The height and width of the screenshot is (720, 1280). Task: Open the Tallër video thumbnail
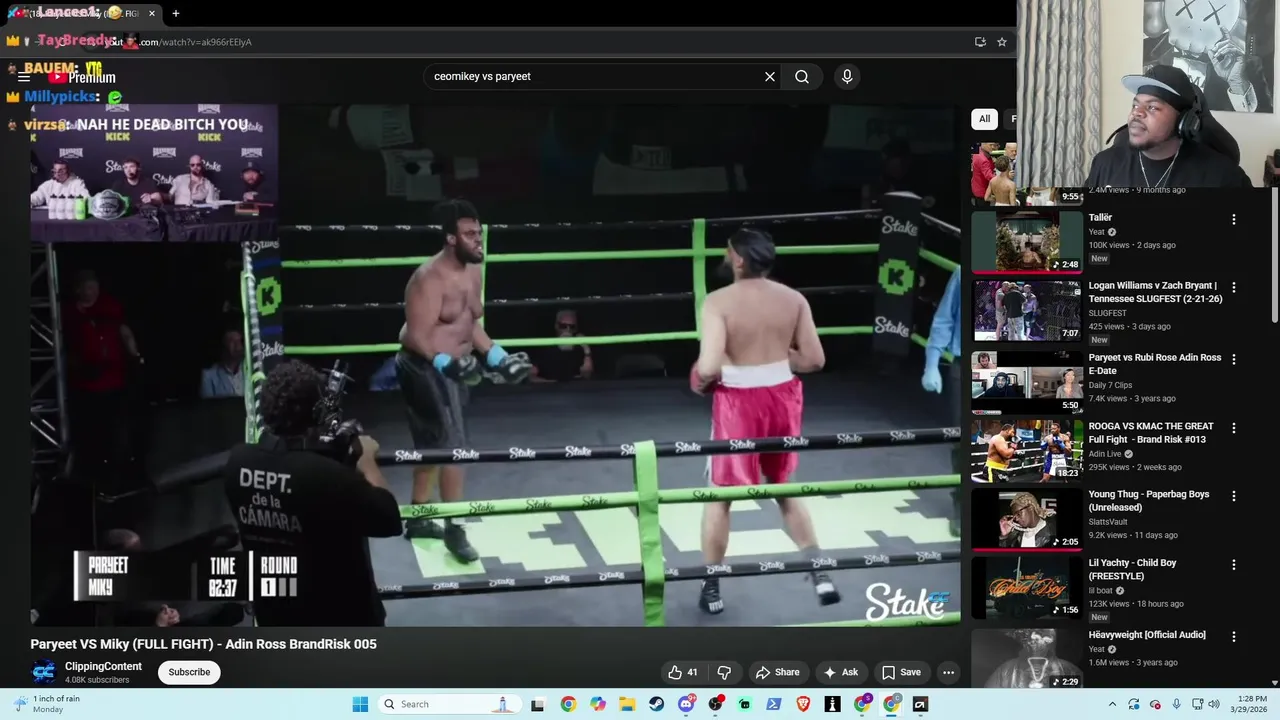point(1027,242)
